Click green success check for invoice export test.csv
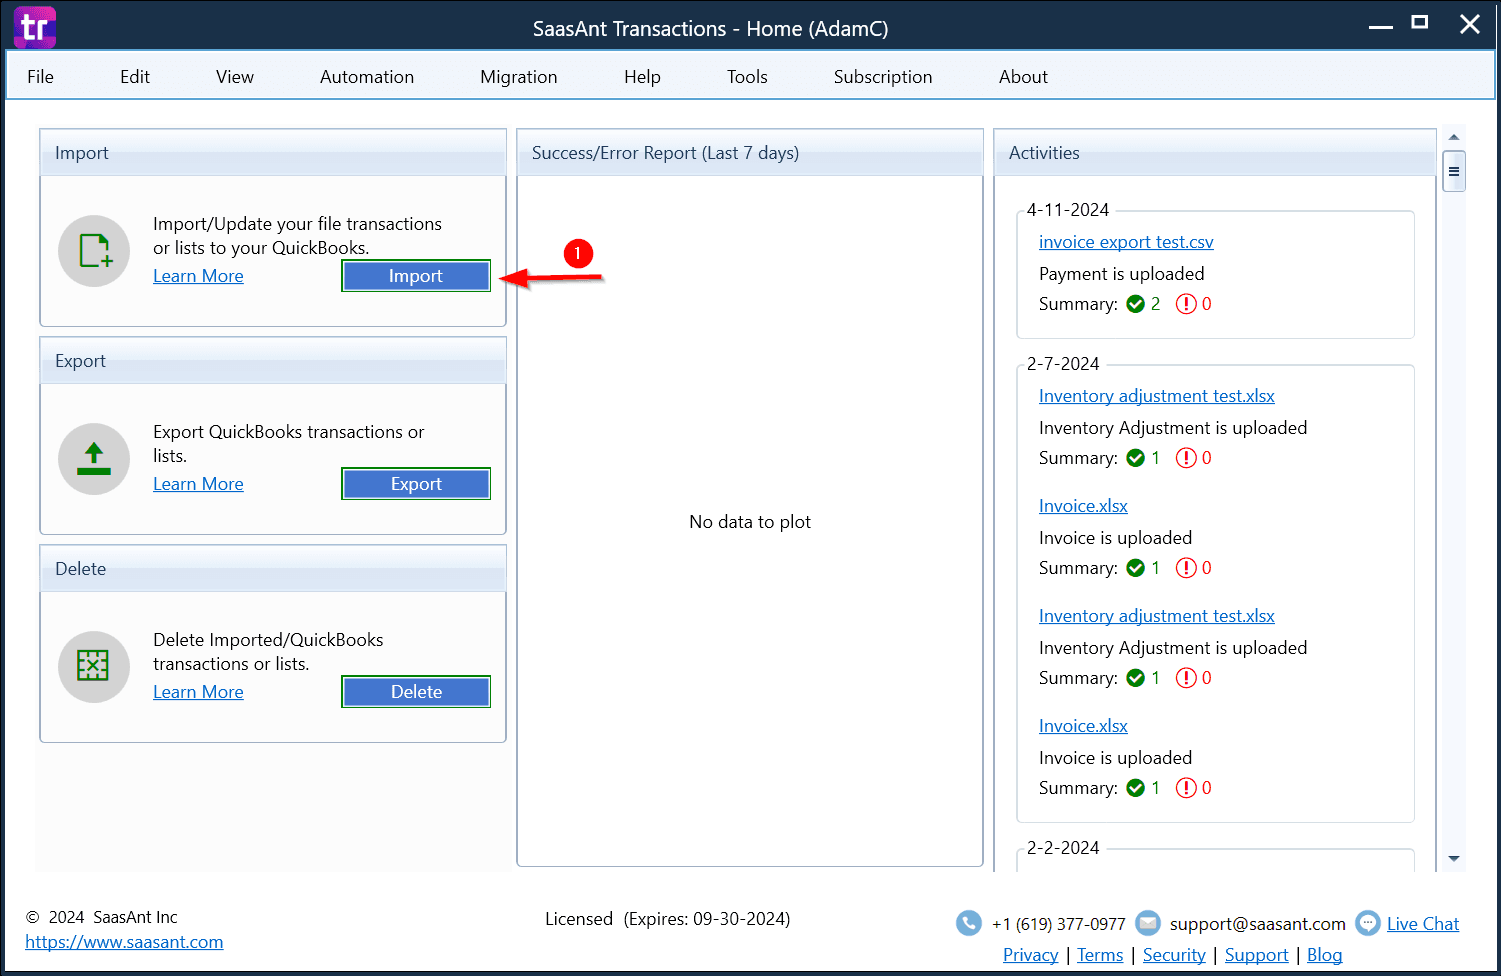The height and width of the screenshot is (976, 1501). (x=1136, y=304)
